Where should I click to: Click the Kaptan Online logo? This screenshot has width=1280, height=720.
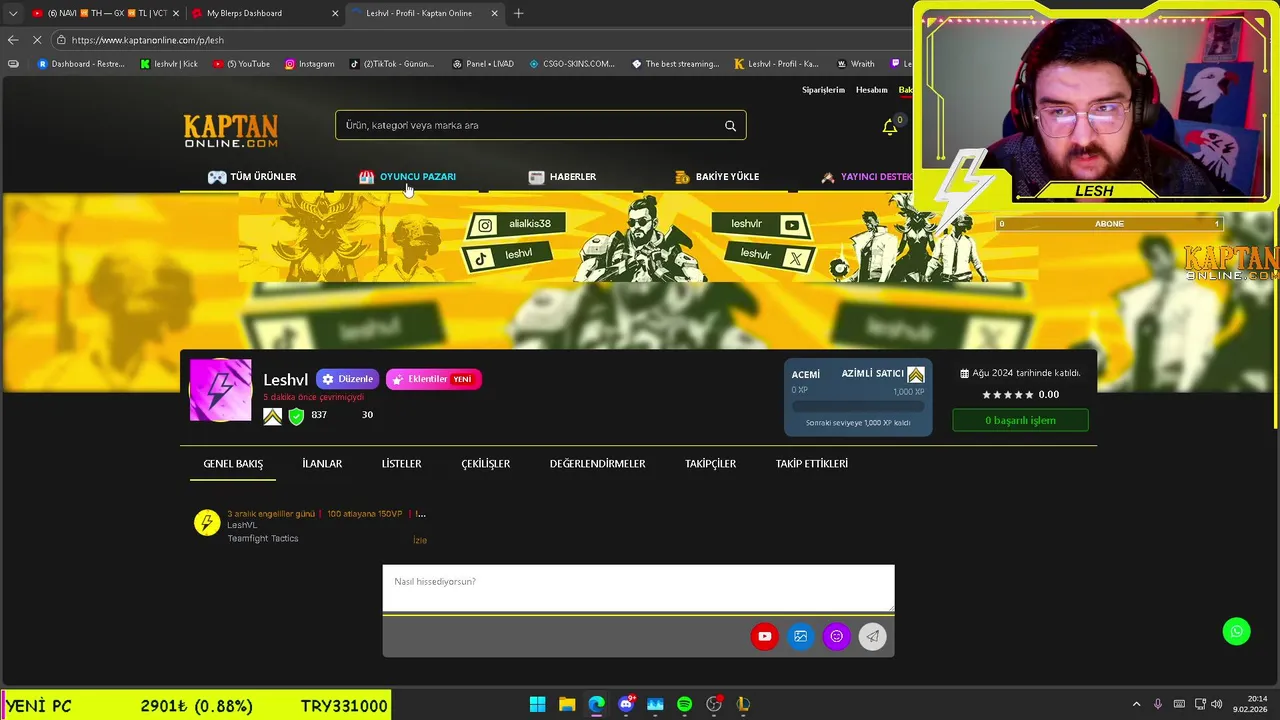click(x=231, y=130)
